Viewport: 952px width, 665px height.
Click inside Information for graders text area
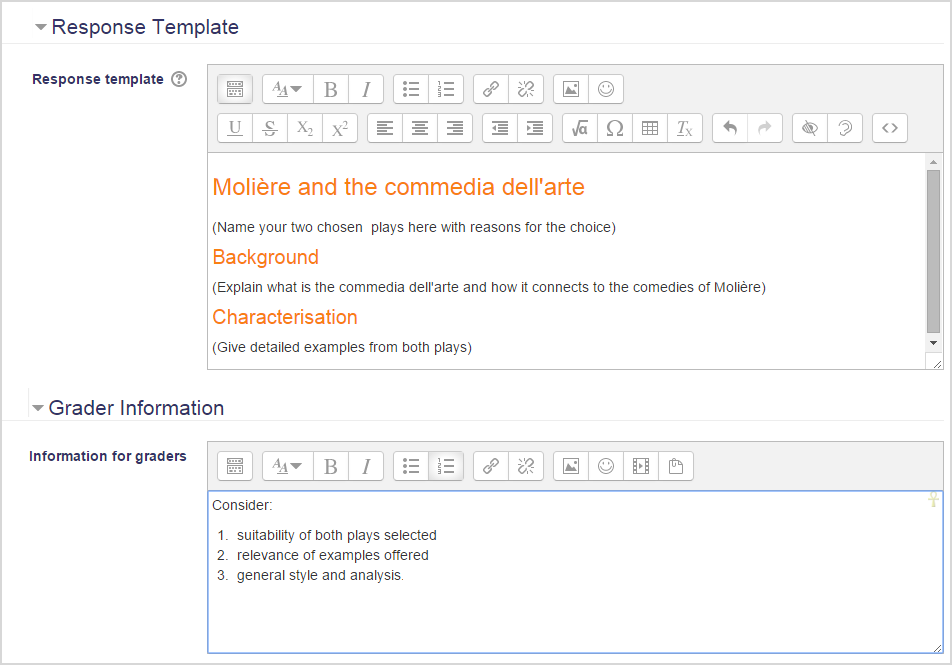pyautogui.click(x=575, y=572)
